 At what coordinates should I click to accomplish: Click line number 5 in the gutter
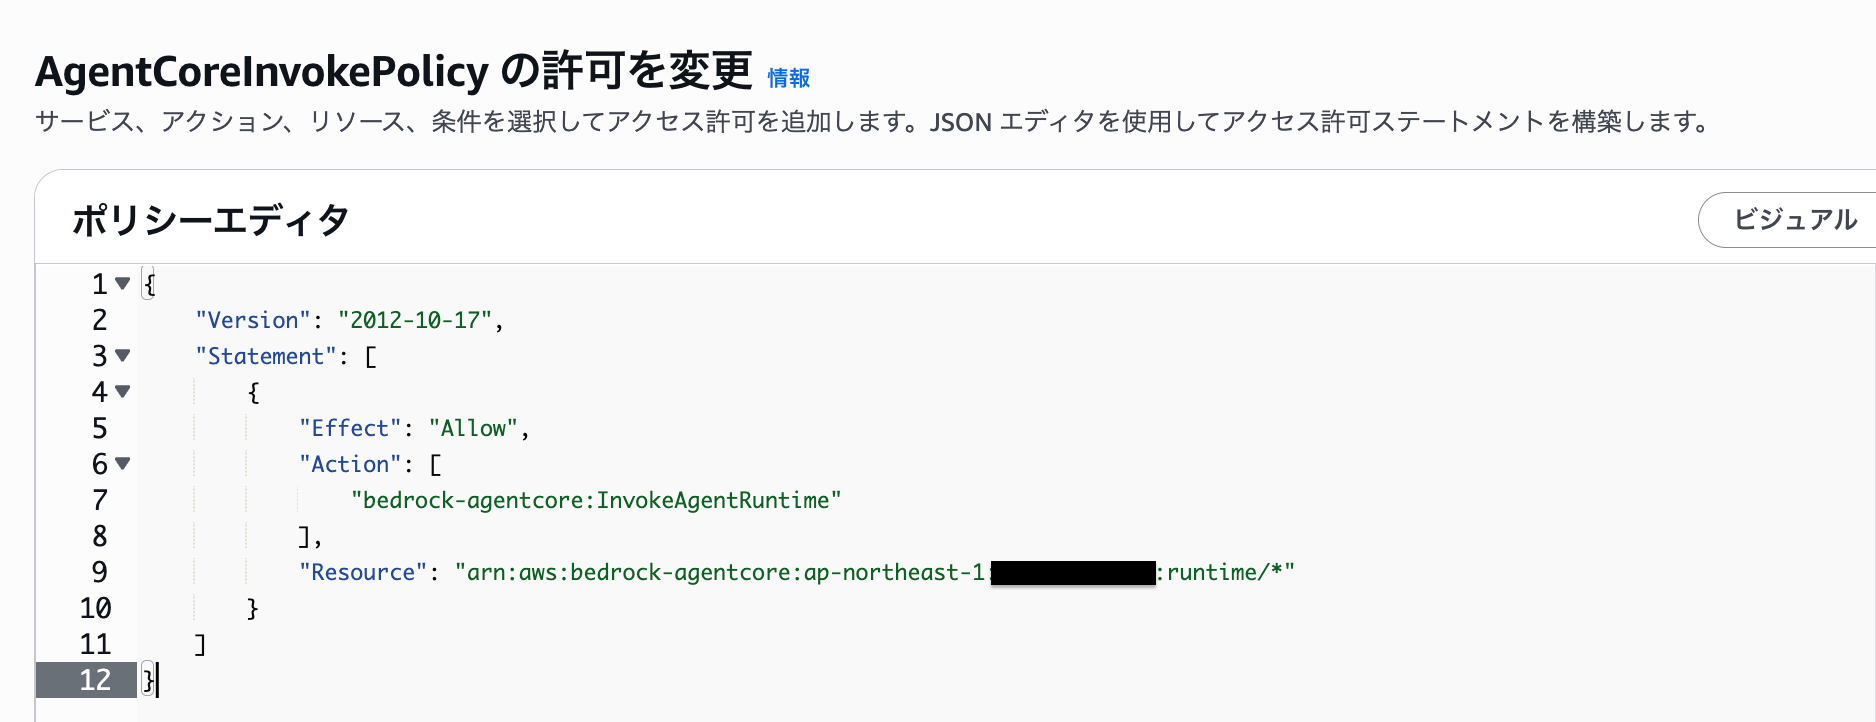point(99,428)
